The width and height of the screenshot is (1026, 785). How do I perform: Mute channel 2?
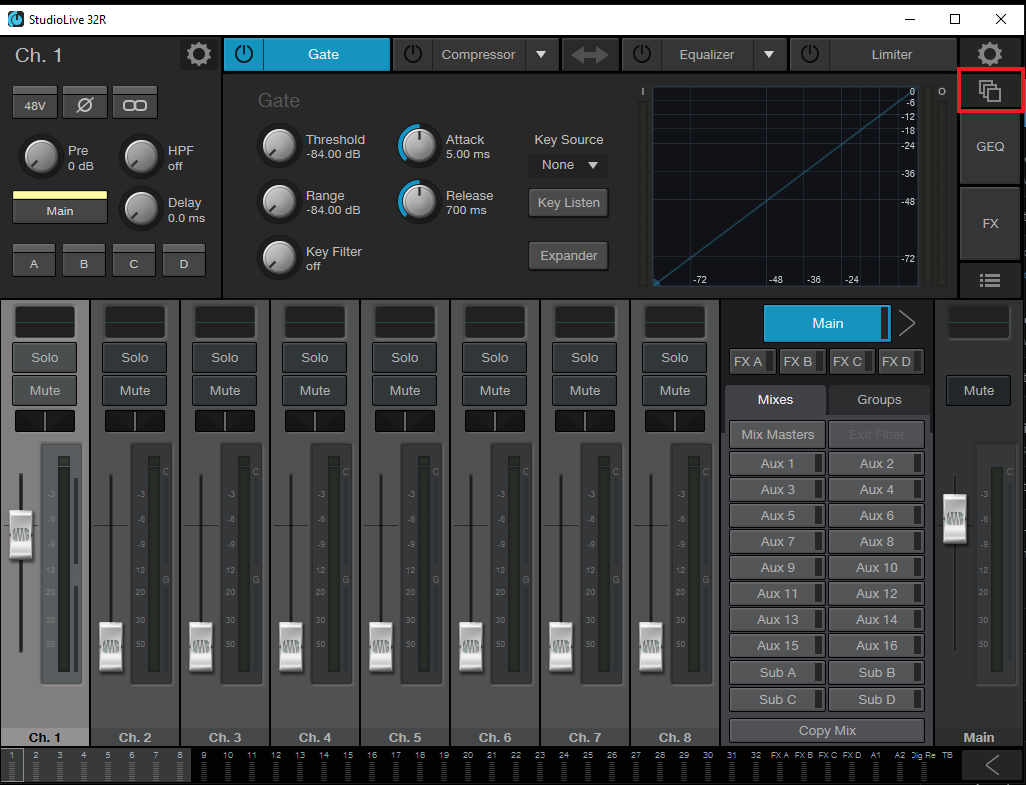[135, 391]
